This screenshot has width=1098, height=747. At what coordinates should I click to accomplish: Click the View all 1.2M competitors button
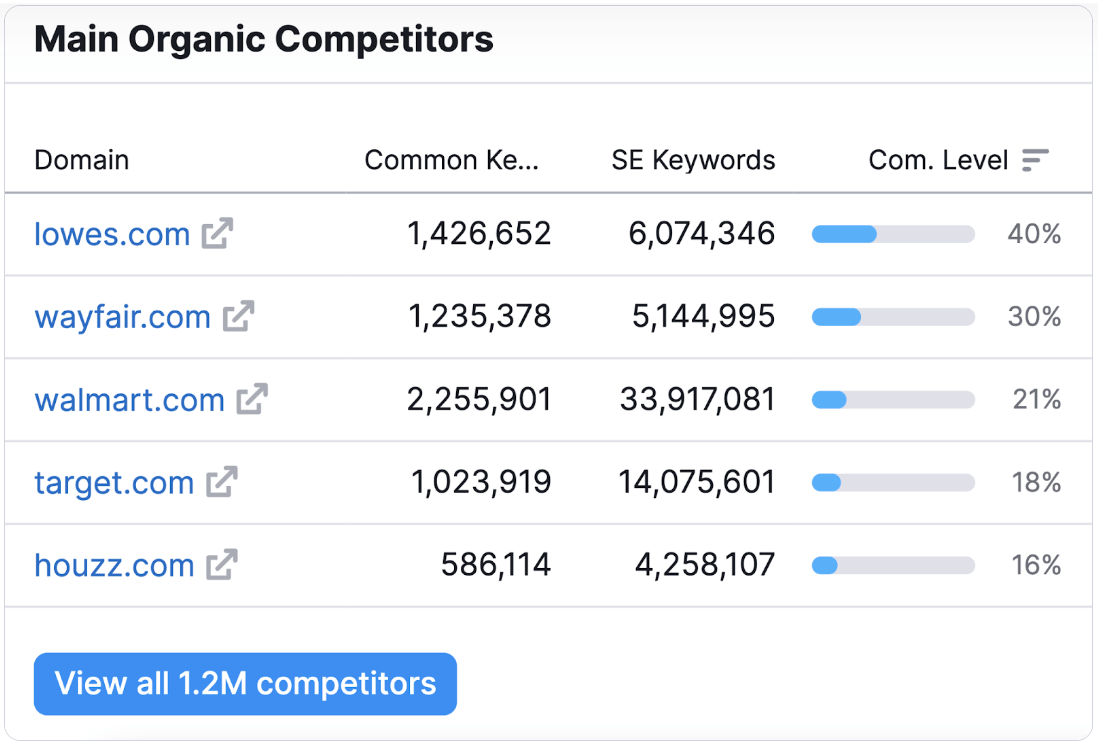[245, 684]
